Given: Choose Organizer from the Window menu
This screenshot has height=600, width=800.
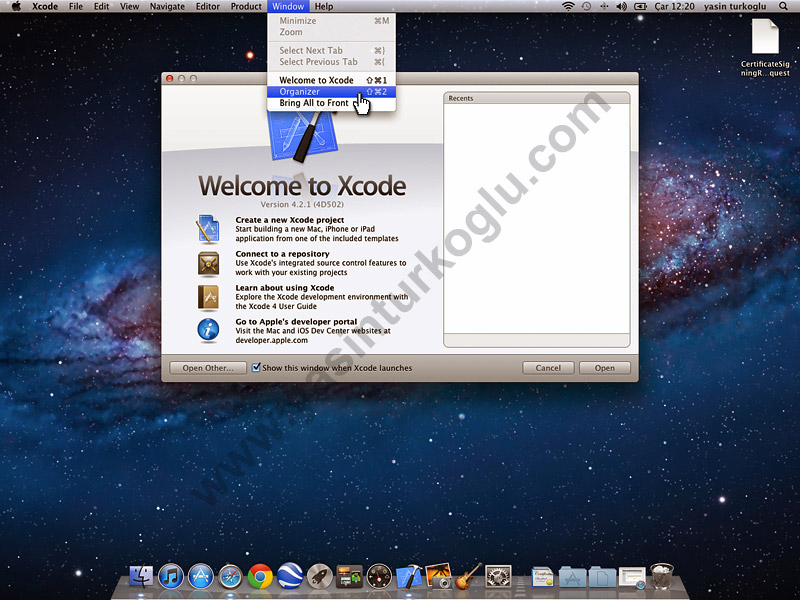Looking at the screenshot, I should pyautogui.click(x=332, y=92).
